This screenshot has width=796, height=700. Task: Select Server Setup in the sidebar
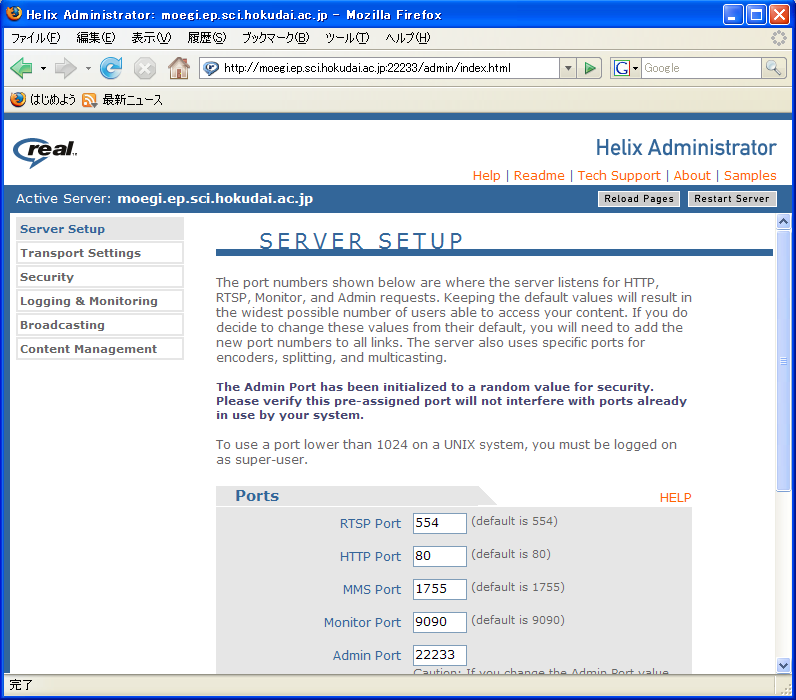(x=100, y=229)
